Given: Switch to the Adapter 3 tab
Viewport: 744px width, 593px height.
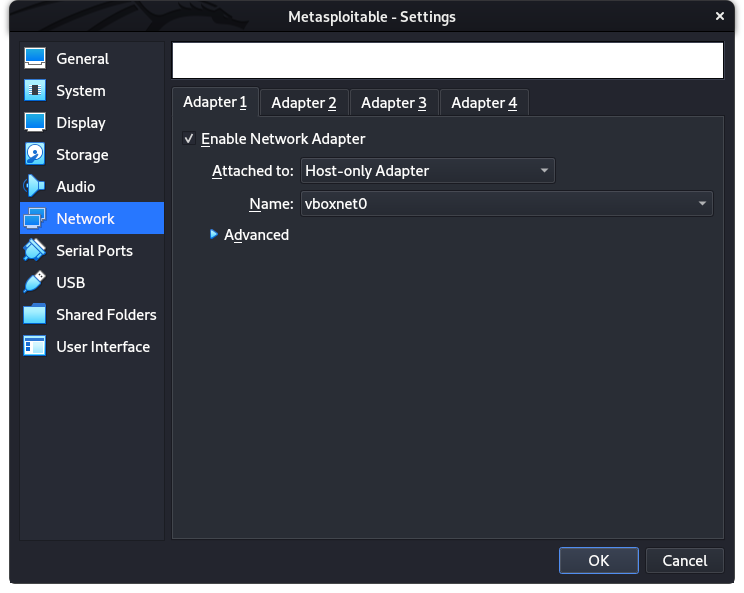Looking at the screenshot, I should pyautogui.click(x=394, y=103).
